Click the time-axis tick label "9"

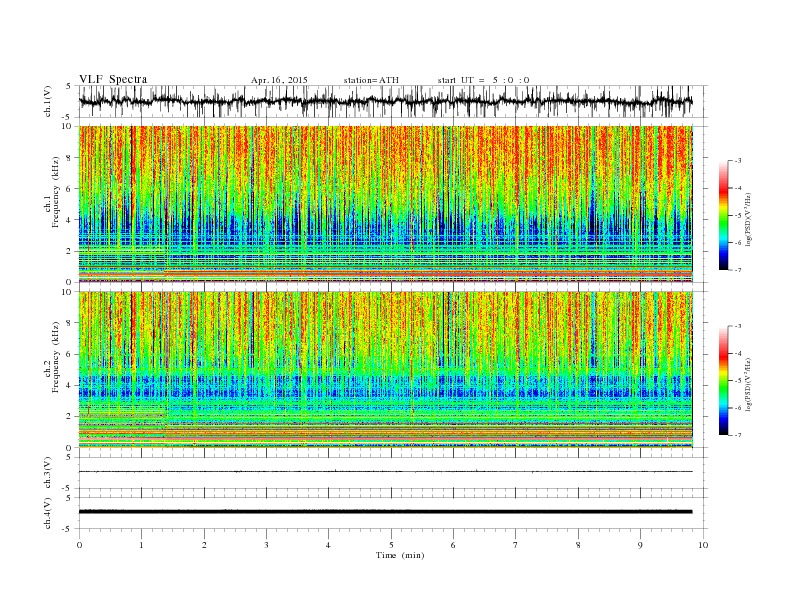pos(640,545)
